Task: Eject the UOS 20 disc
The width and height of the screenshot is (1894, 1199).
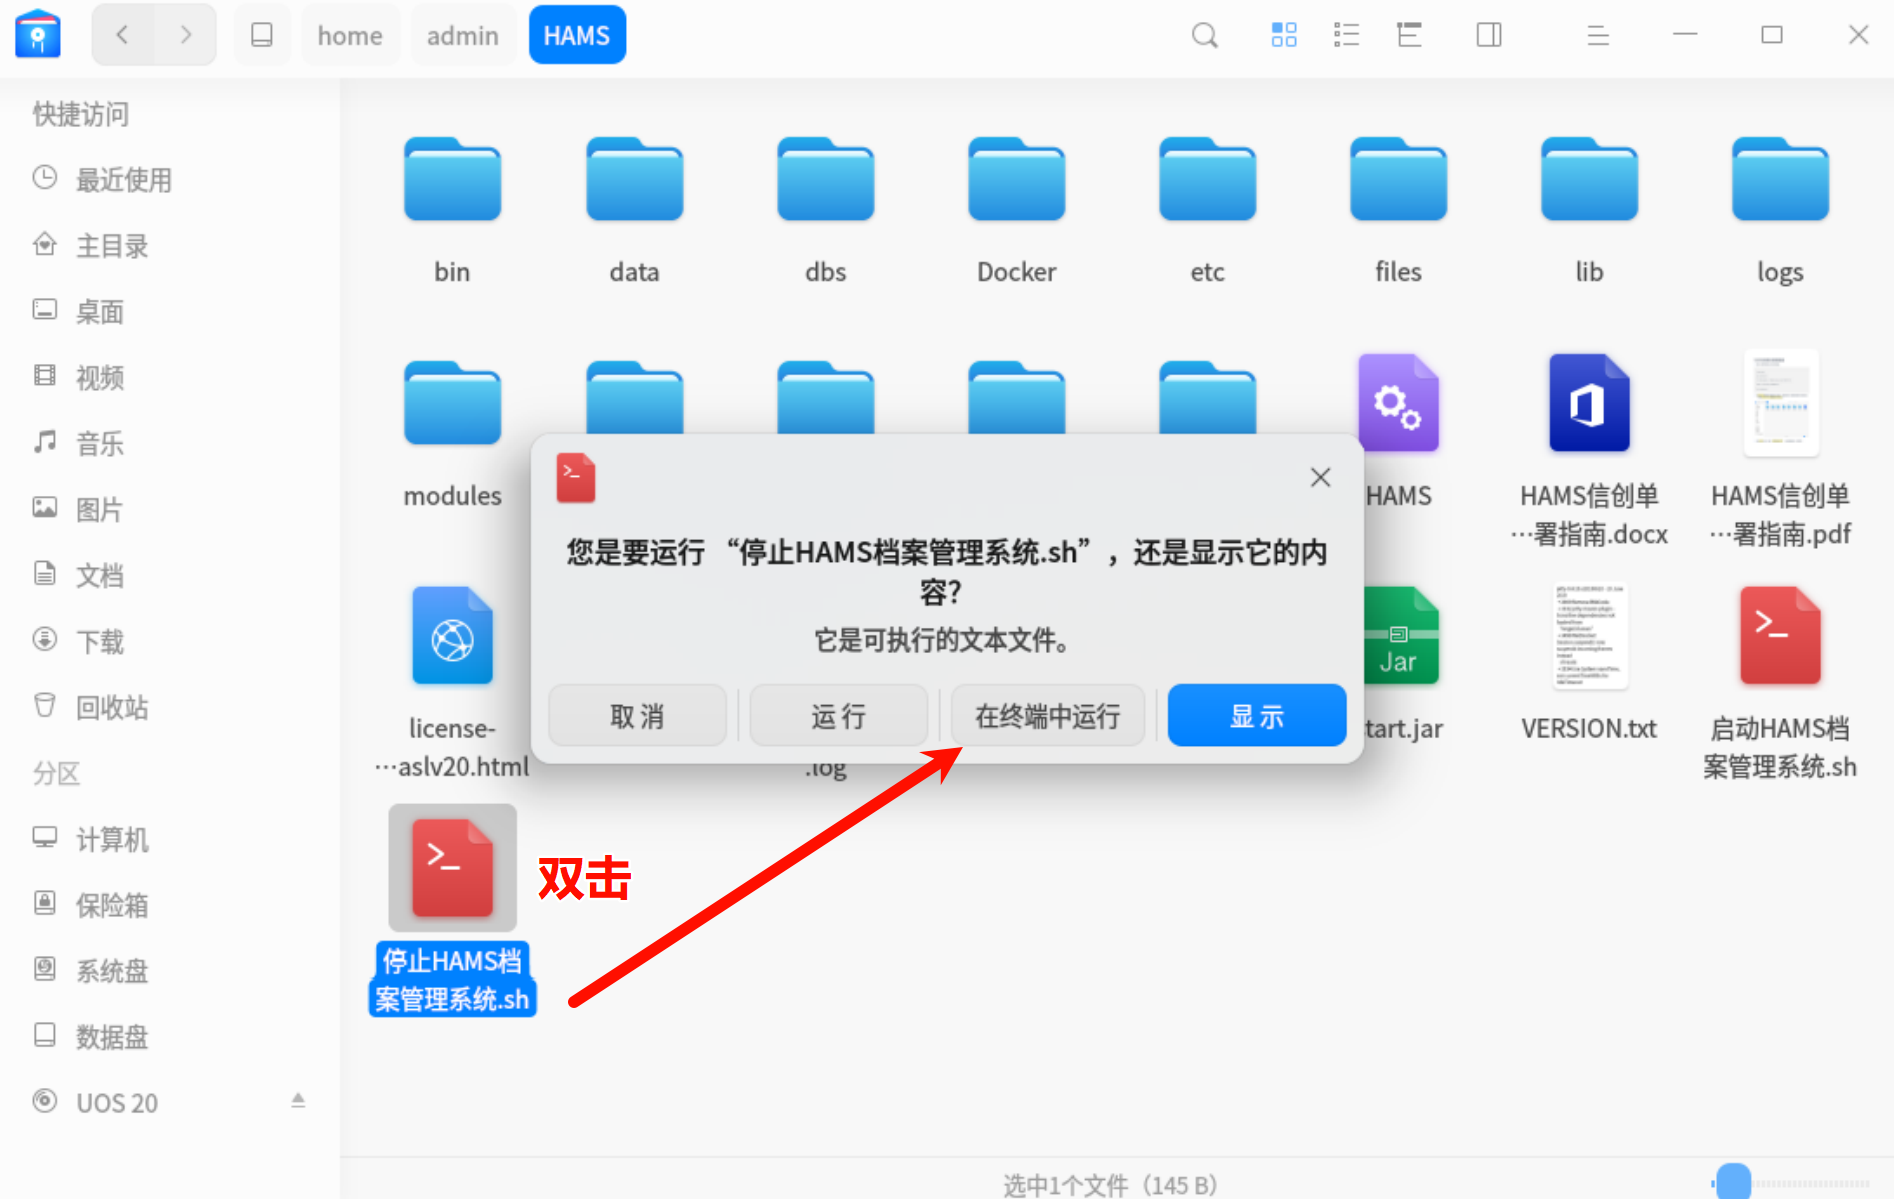Action: (x=298, y=1100)
